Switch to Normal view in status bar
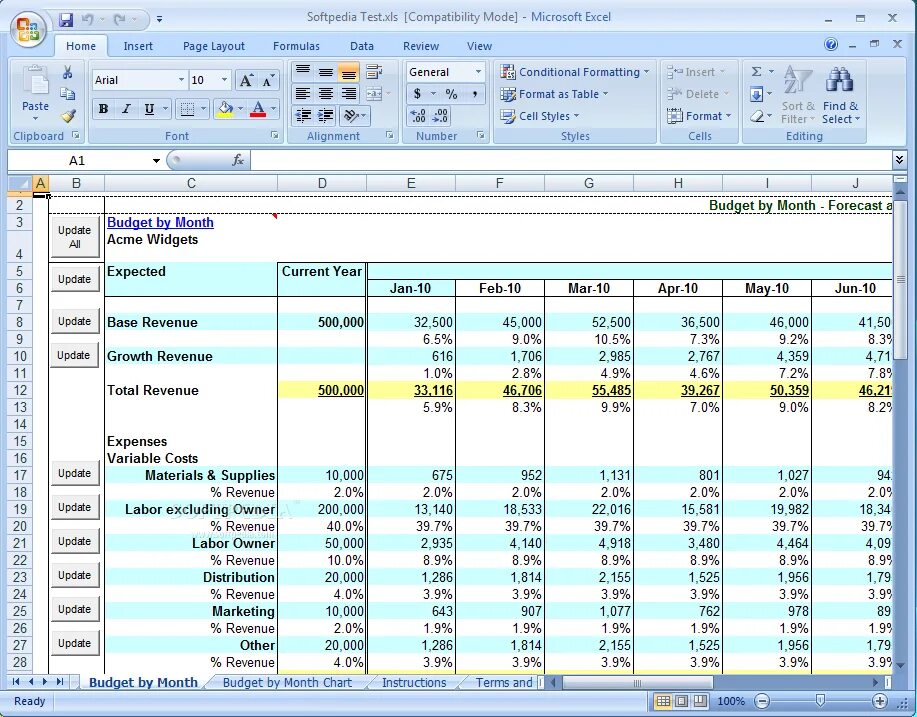Screen dimensions: 917x717 tap(663, 701)
